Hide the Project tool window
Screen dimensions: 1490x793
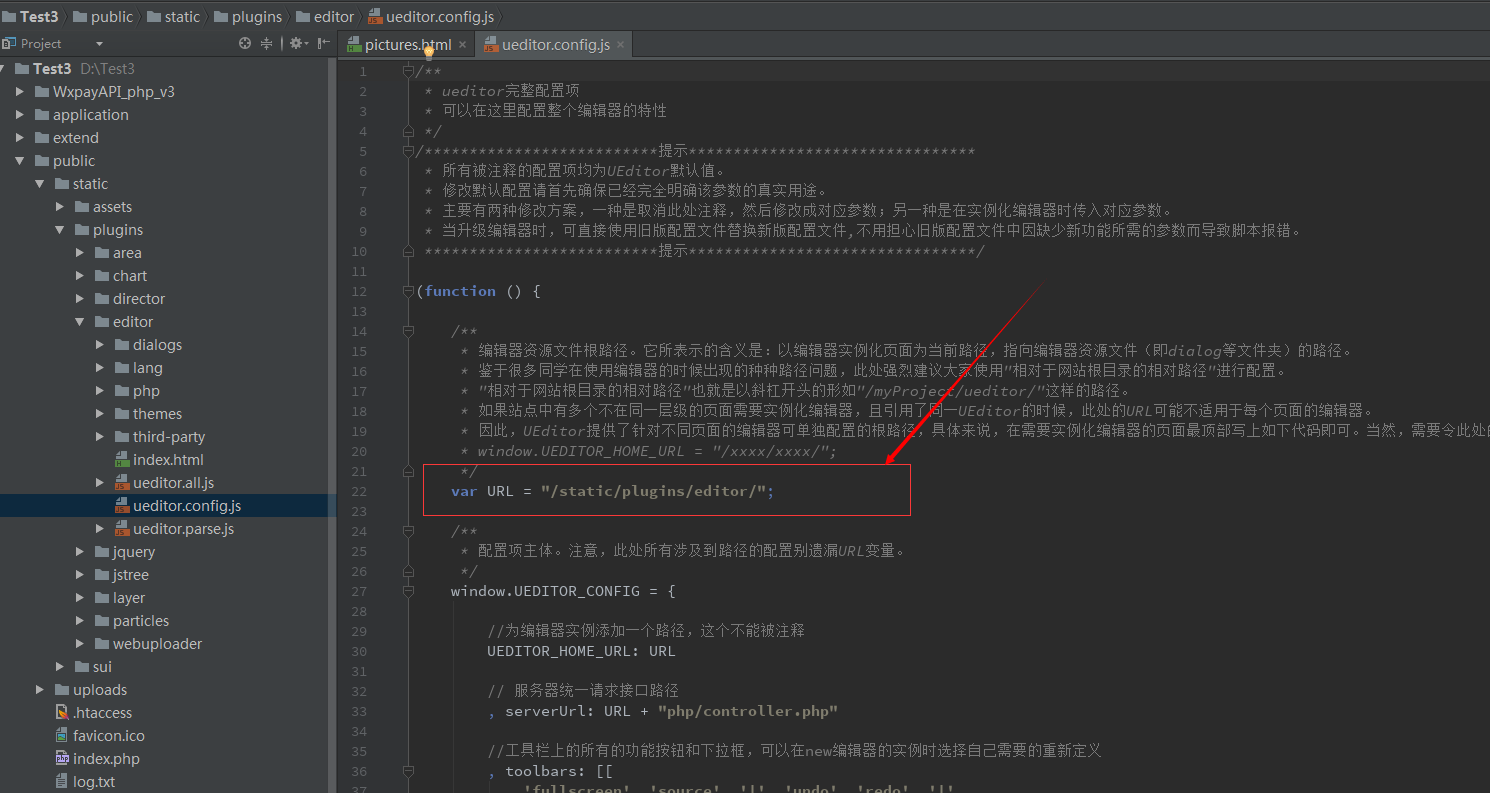coord(323,43)
